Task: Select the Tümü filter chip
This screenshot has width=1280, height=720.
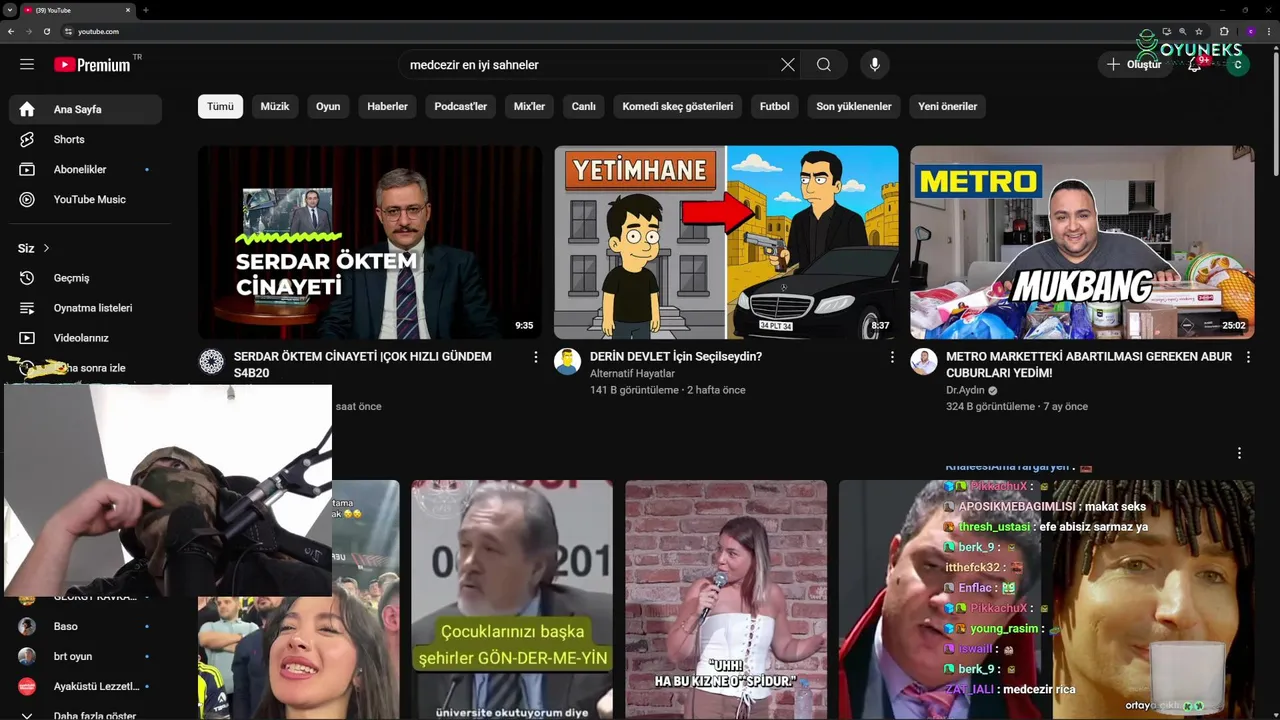Action: tap(220, 106)
